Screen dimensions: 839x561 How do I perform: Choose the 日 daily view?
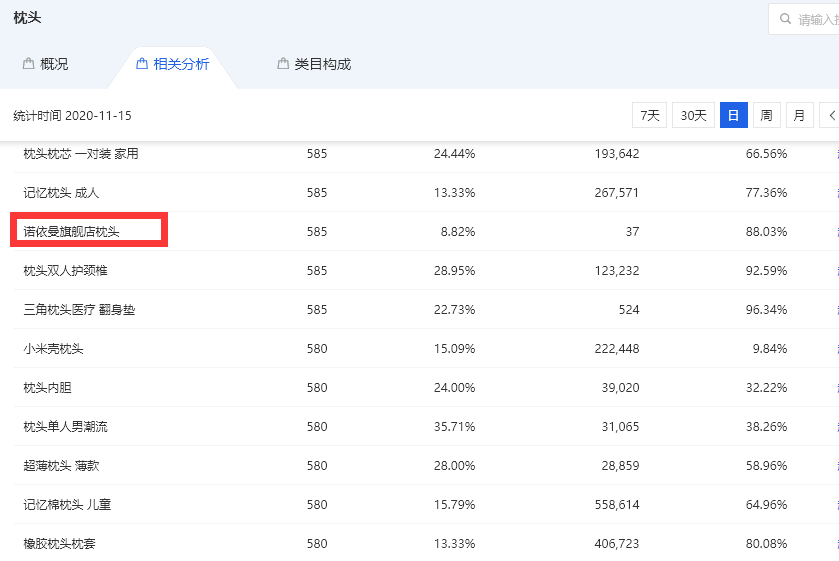pyautogui.click(x=733, y=115)
